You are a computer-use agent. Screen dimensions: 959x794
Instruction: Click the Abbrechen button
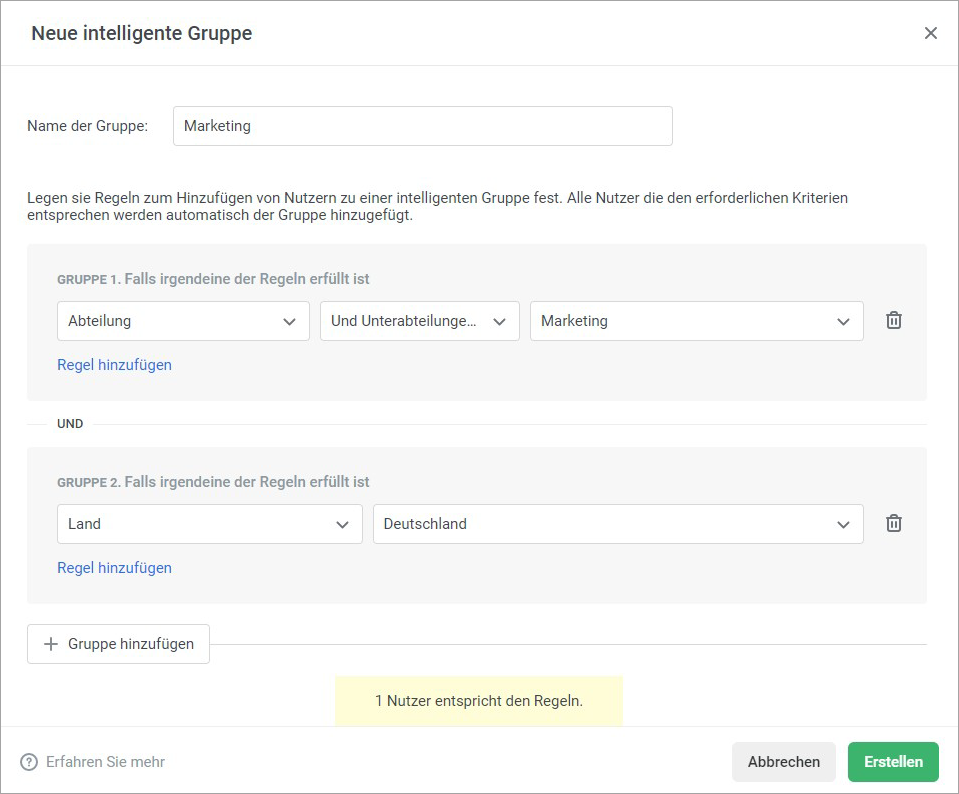(783, 762)
